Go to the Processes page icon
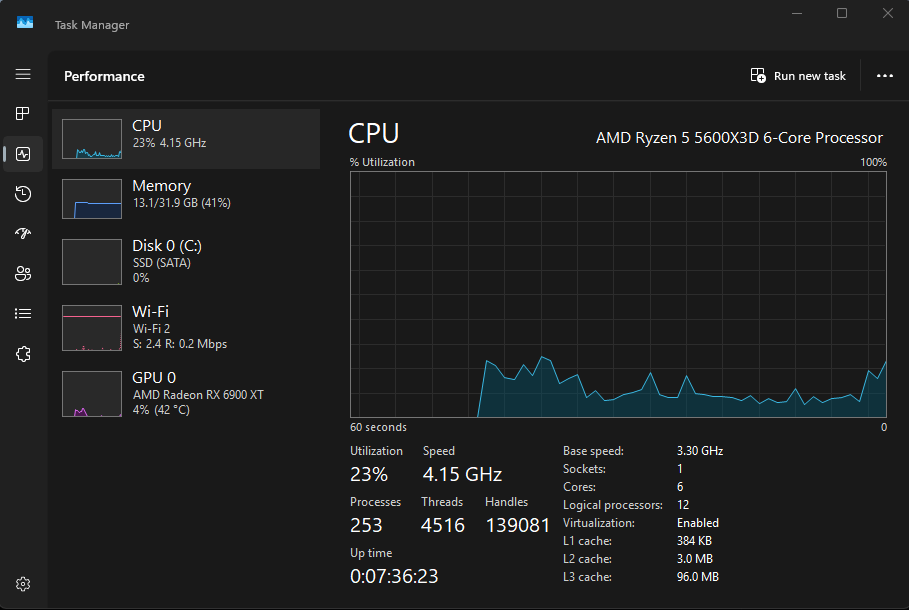The height and width of the screenshot is (610, 909). pos(23,114)
